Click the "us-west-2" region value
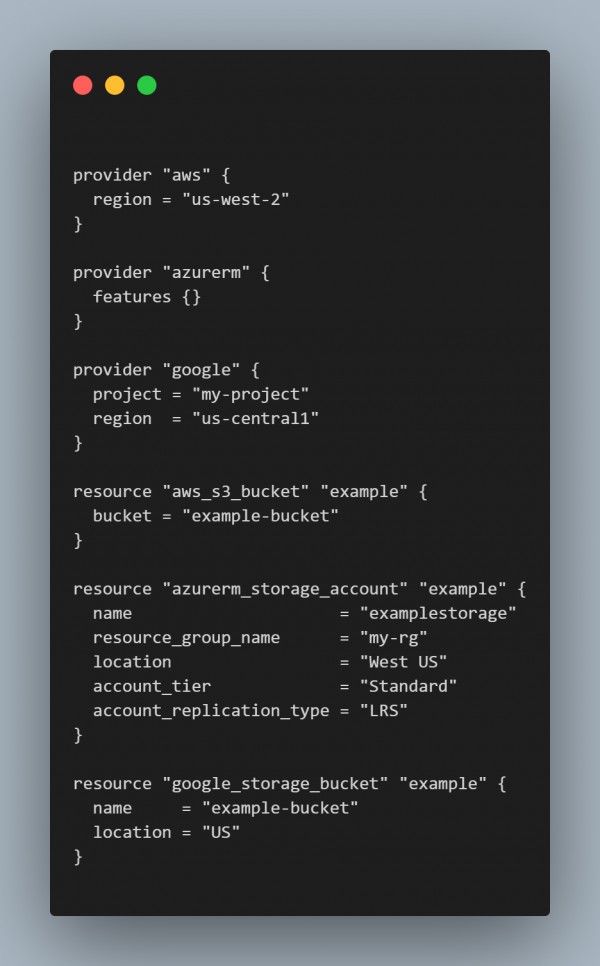The image size is (600, 966). click(x=235, y=200)
